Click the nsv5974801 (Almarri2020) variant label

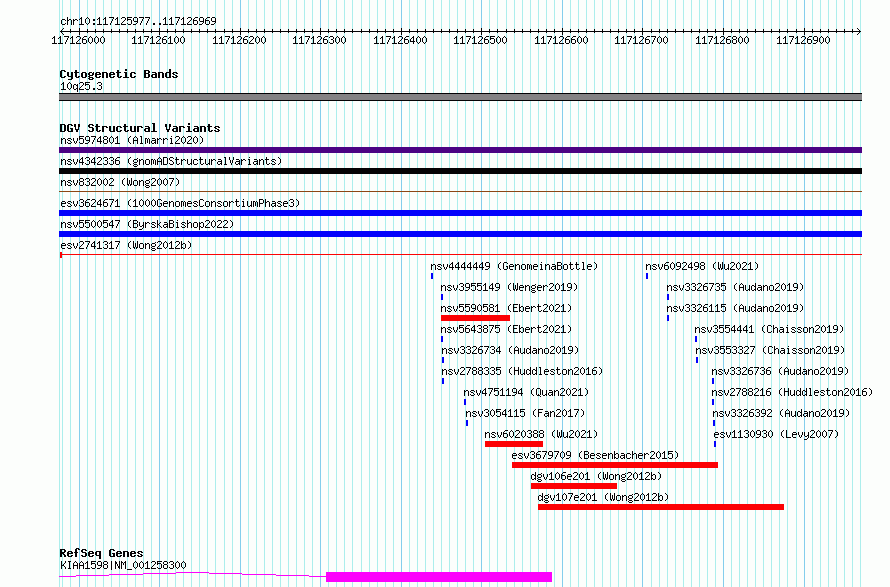[x=132, y=140]
